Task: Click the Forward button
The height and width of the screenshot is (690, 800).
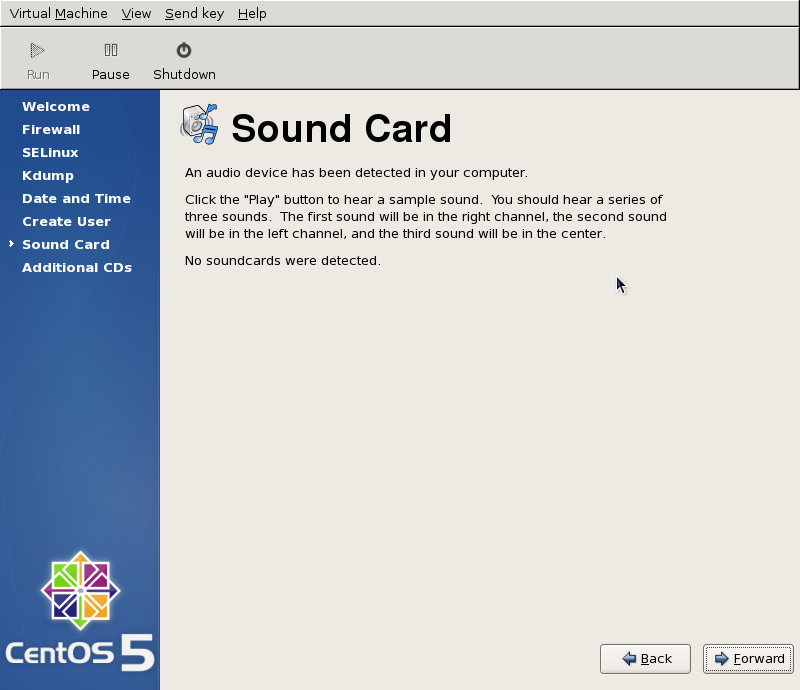Action: point(748,659)
